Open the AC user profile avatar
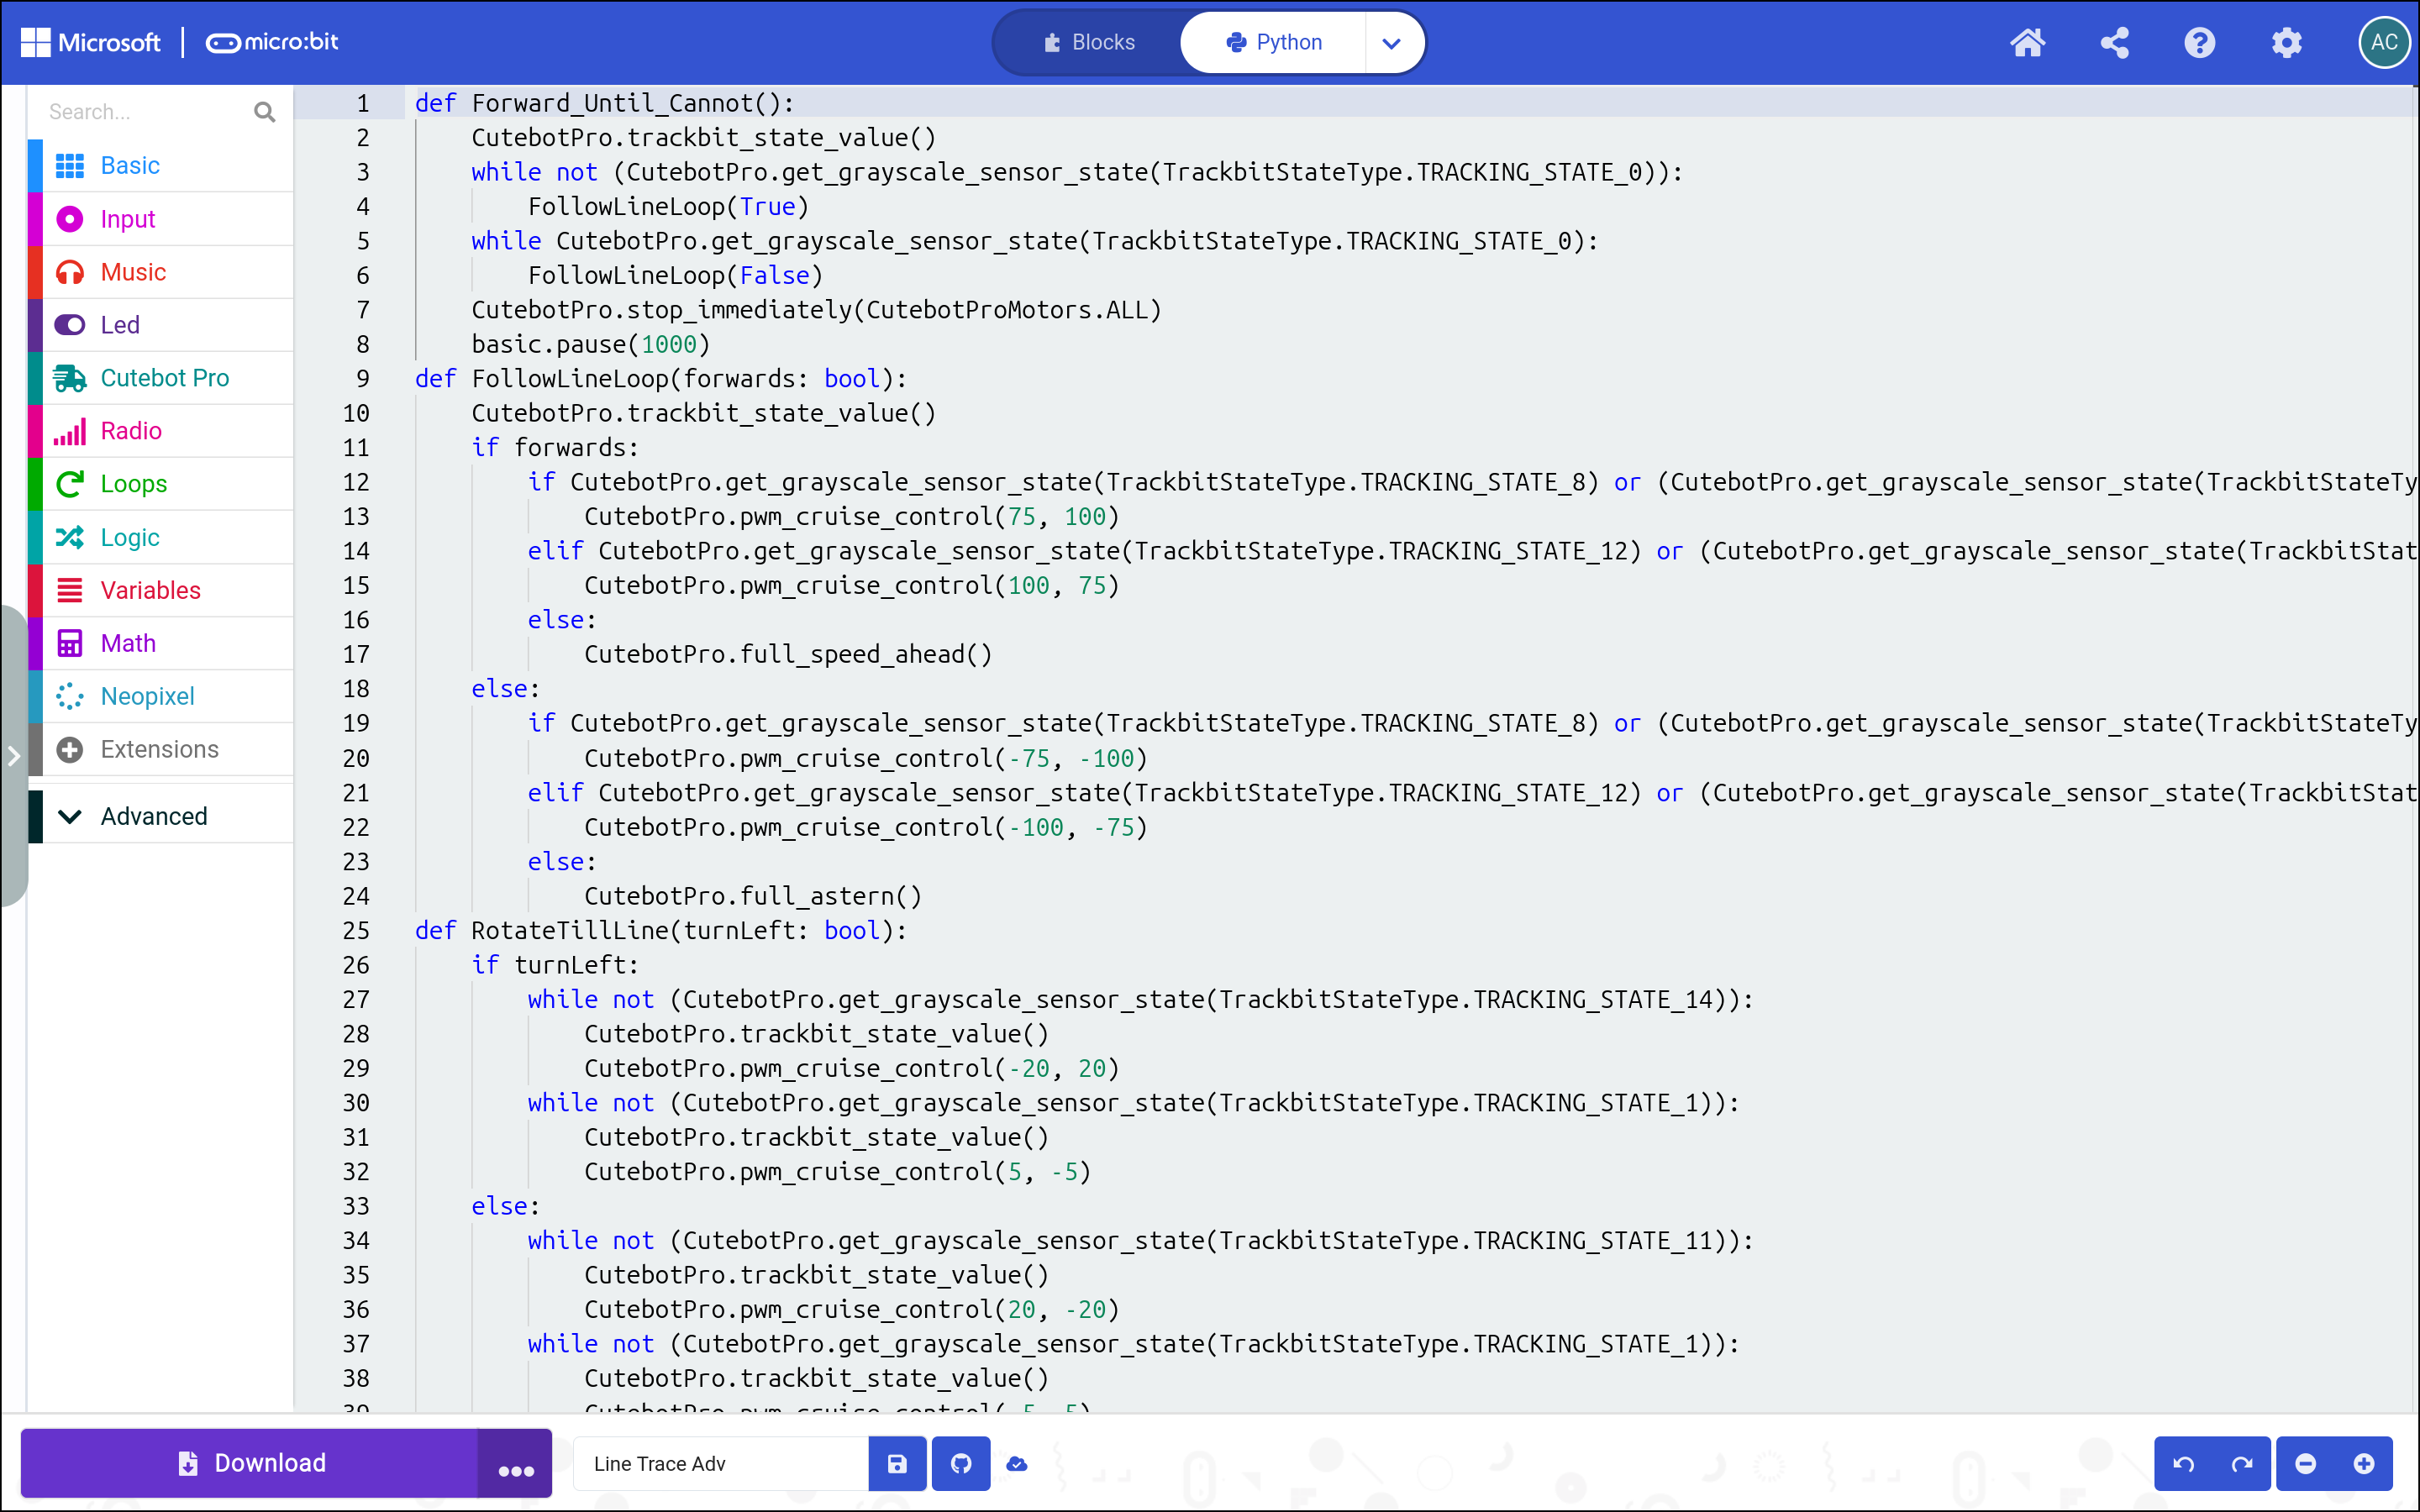 click(x=2384, y=42)
